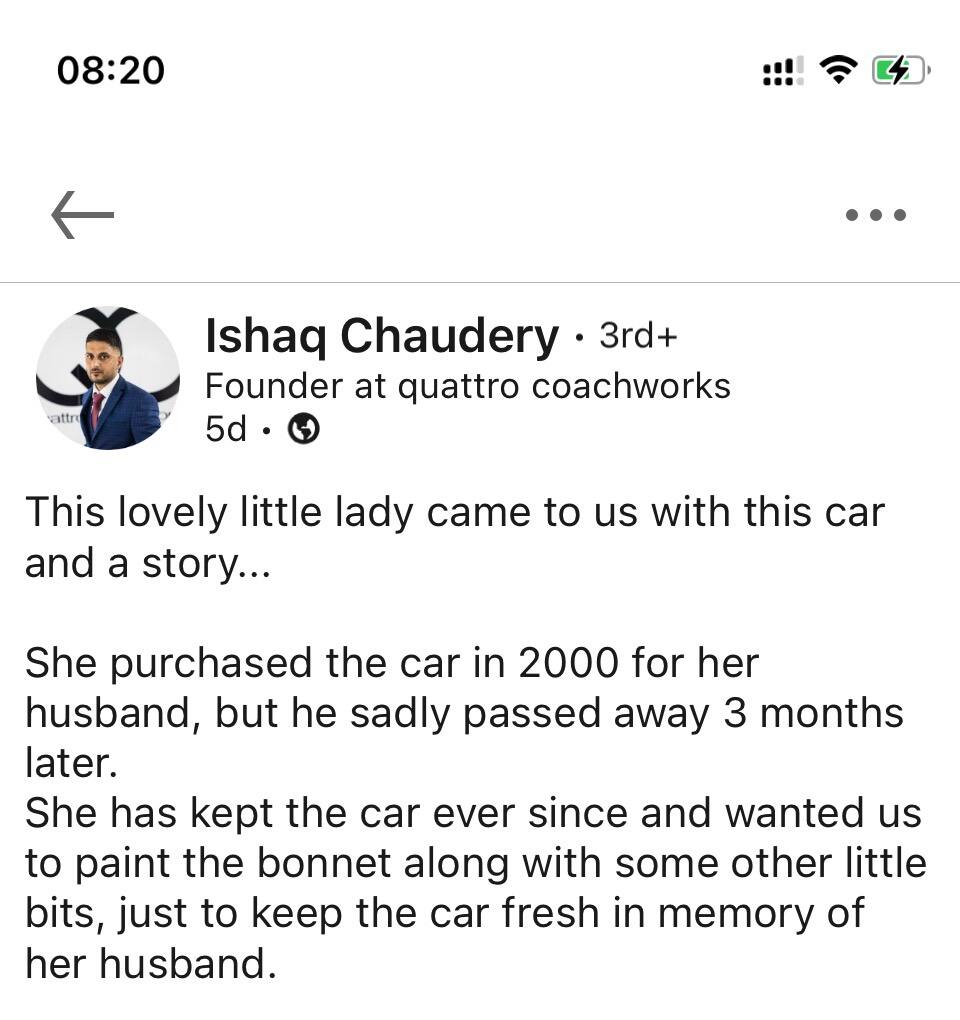Go back using the left arrow
The image size is (960, 1020).
coord(83,215)
